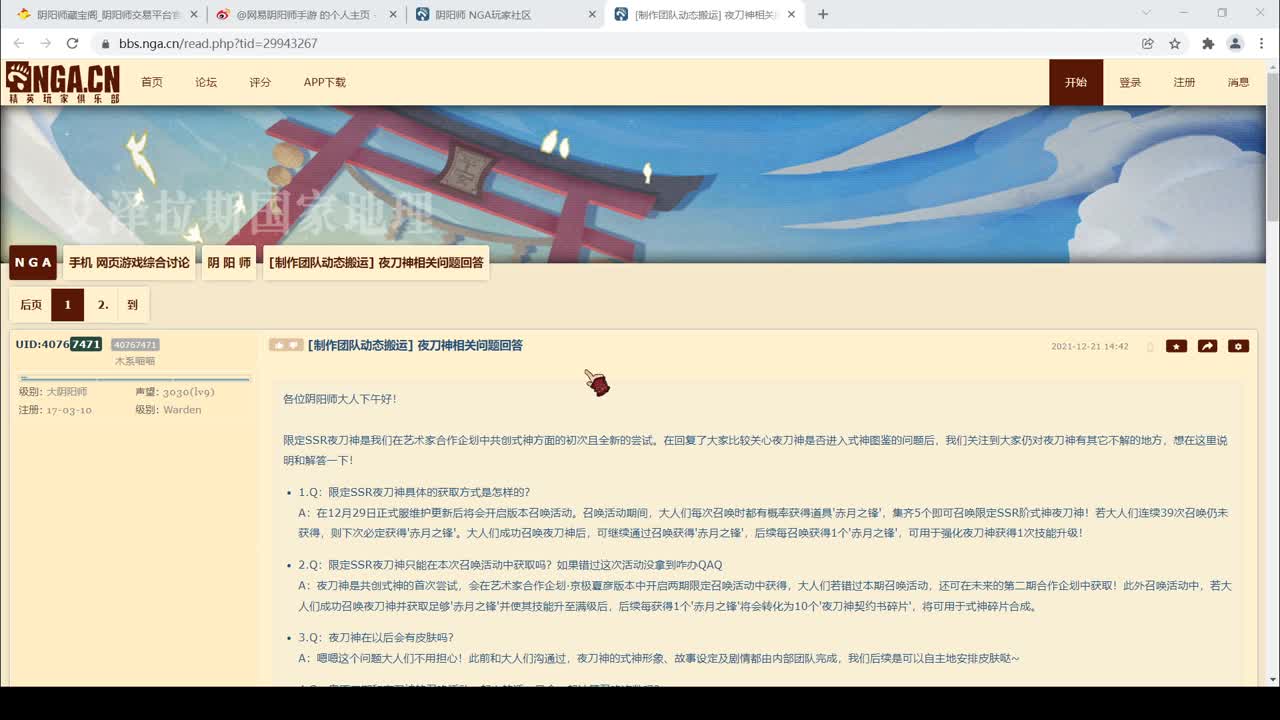Open the 论坛 menu item
1280x720 pixels.
(206, 82)
